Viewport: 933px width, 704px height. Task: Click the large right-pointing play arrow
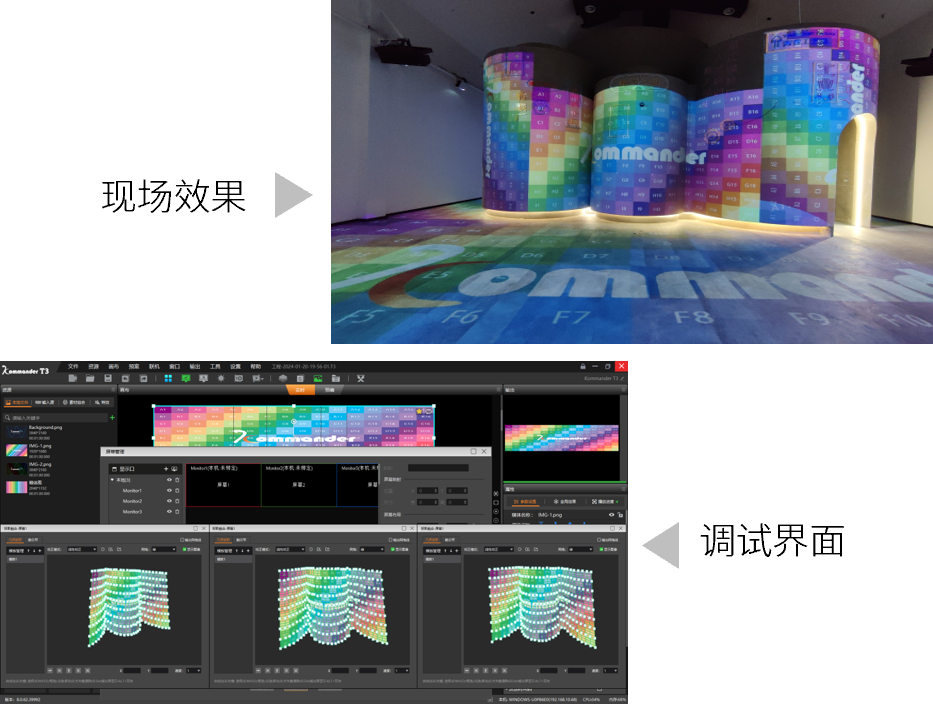point(293,195)
